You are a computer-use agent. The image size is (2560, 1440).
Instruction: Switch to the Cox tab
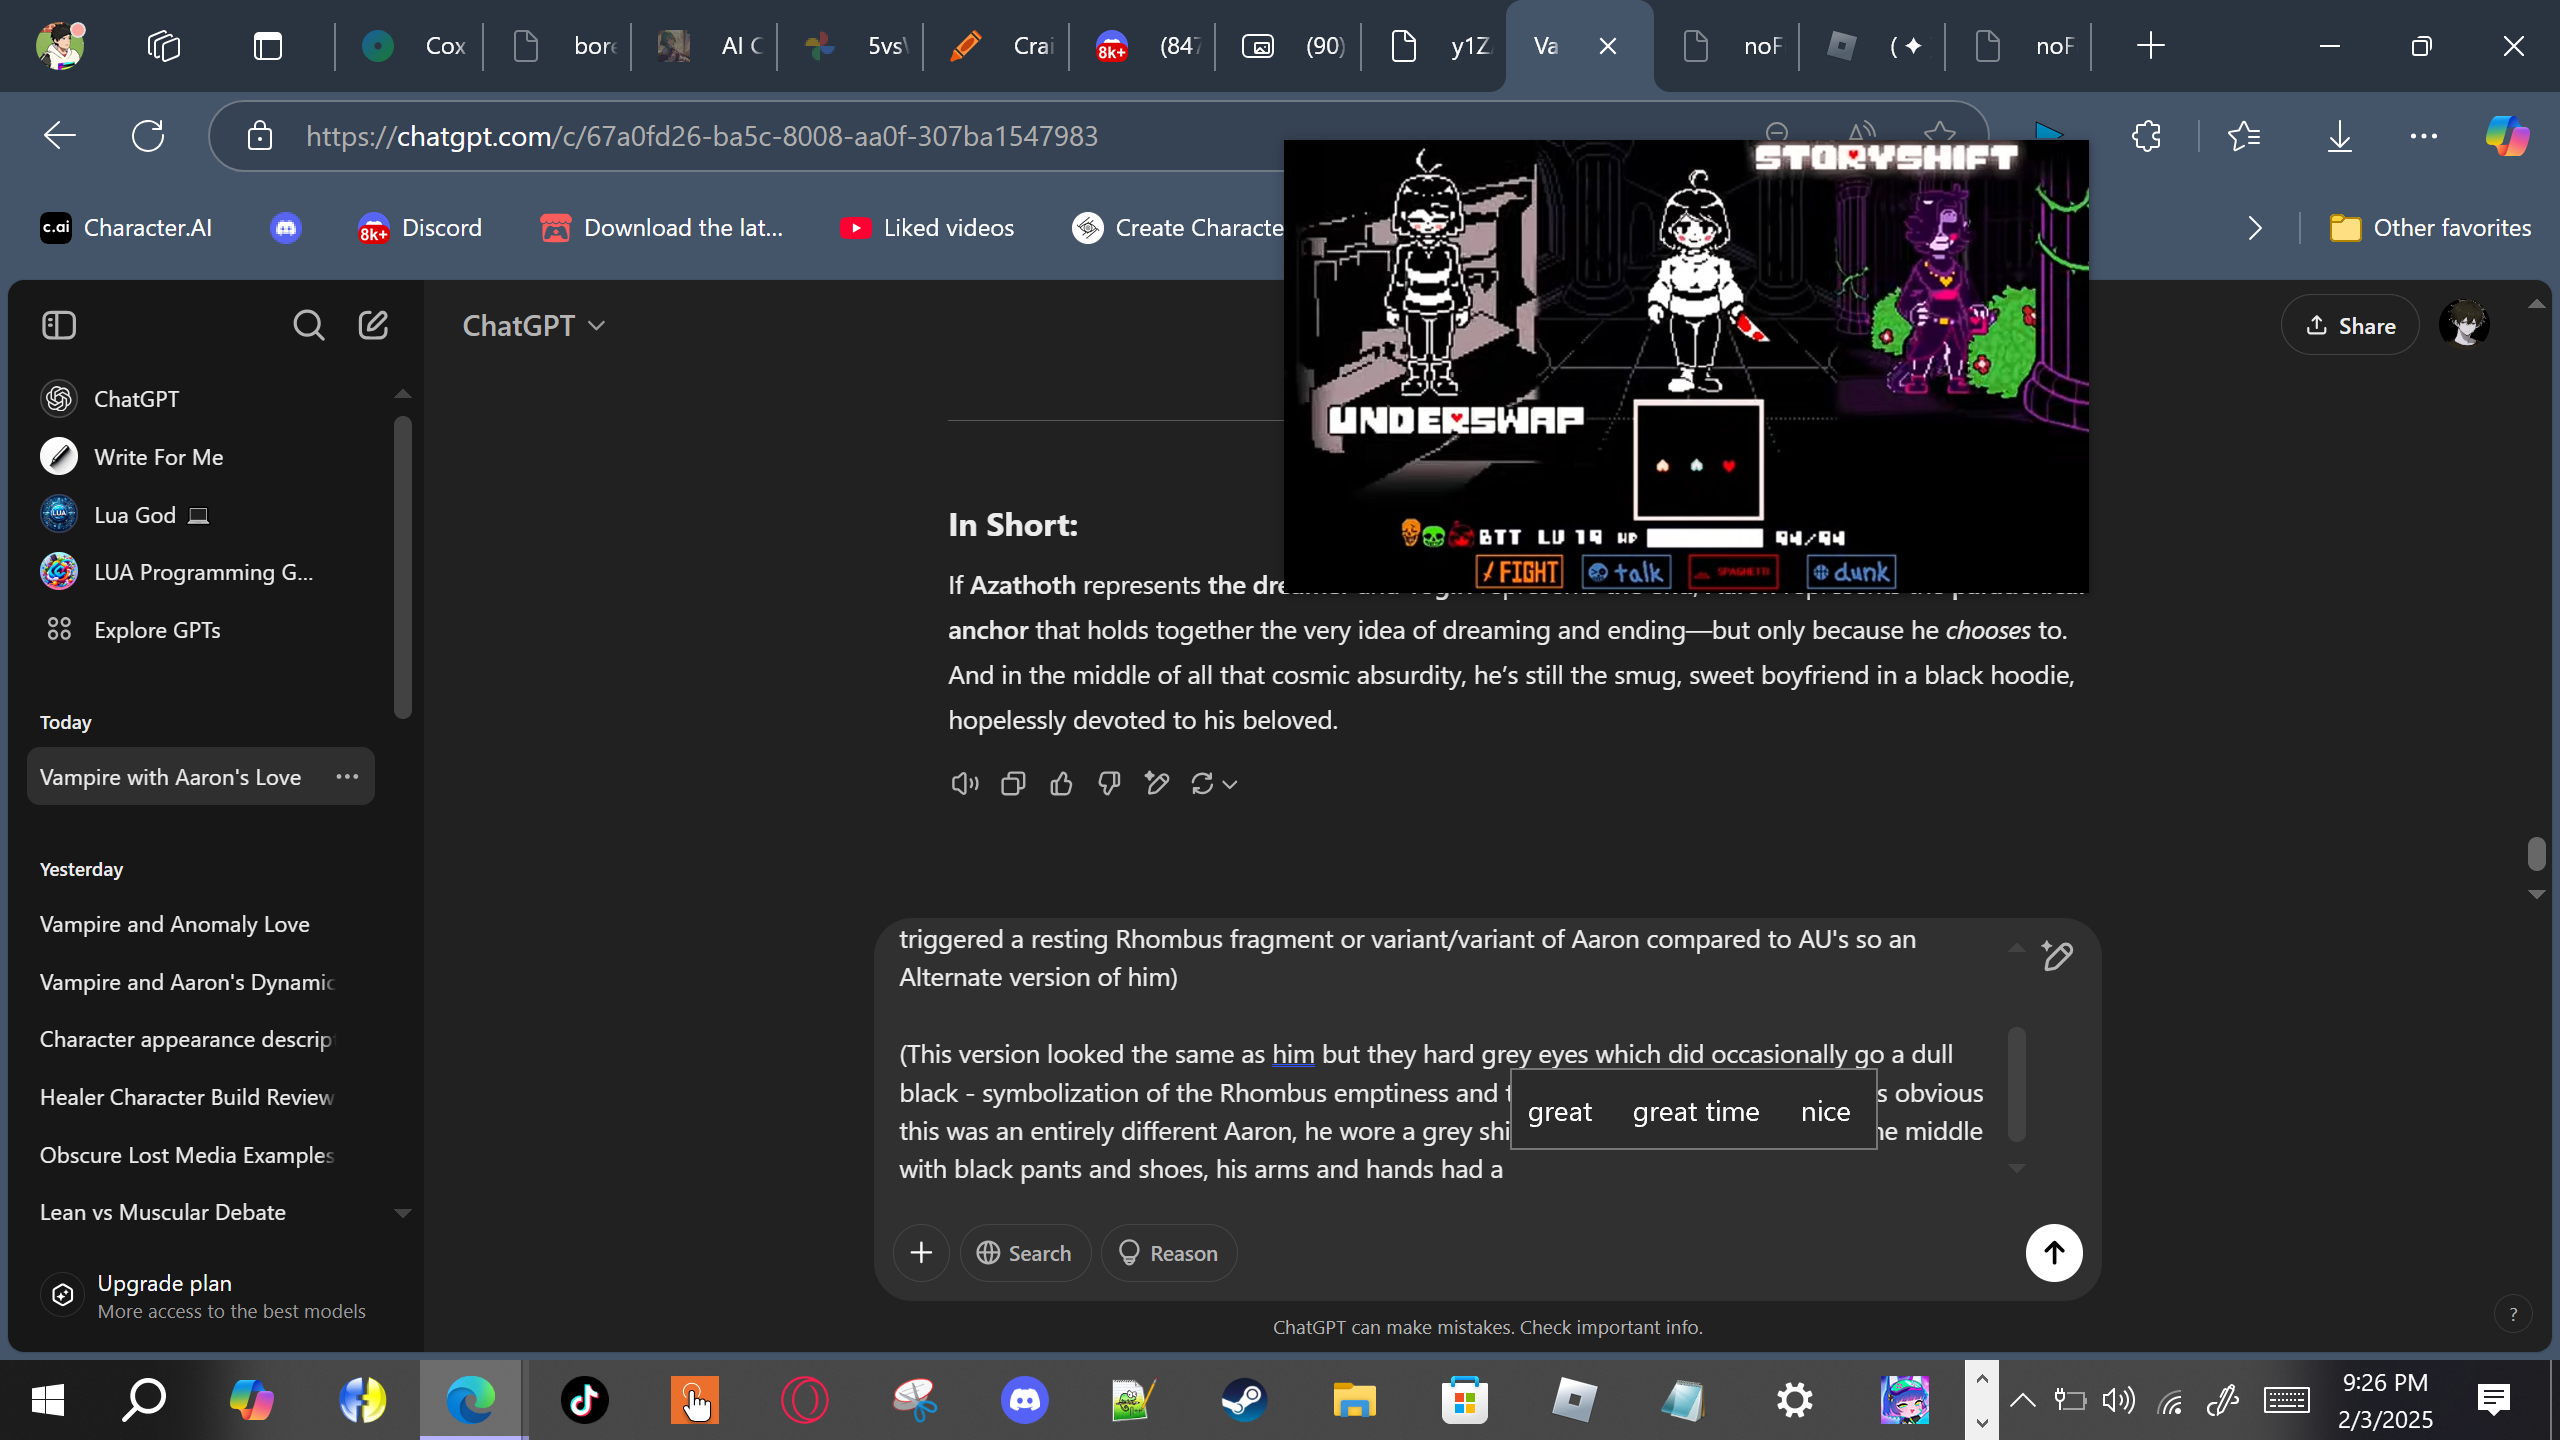click(412, 46)
